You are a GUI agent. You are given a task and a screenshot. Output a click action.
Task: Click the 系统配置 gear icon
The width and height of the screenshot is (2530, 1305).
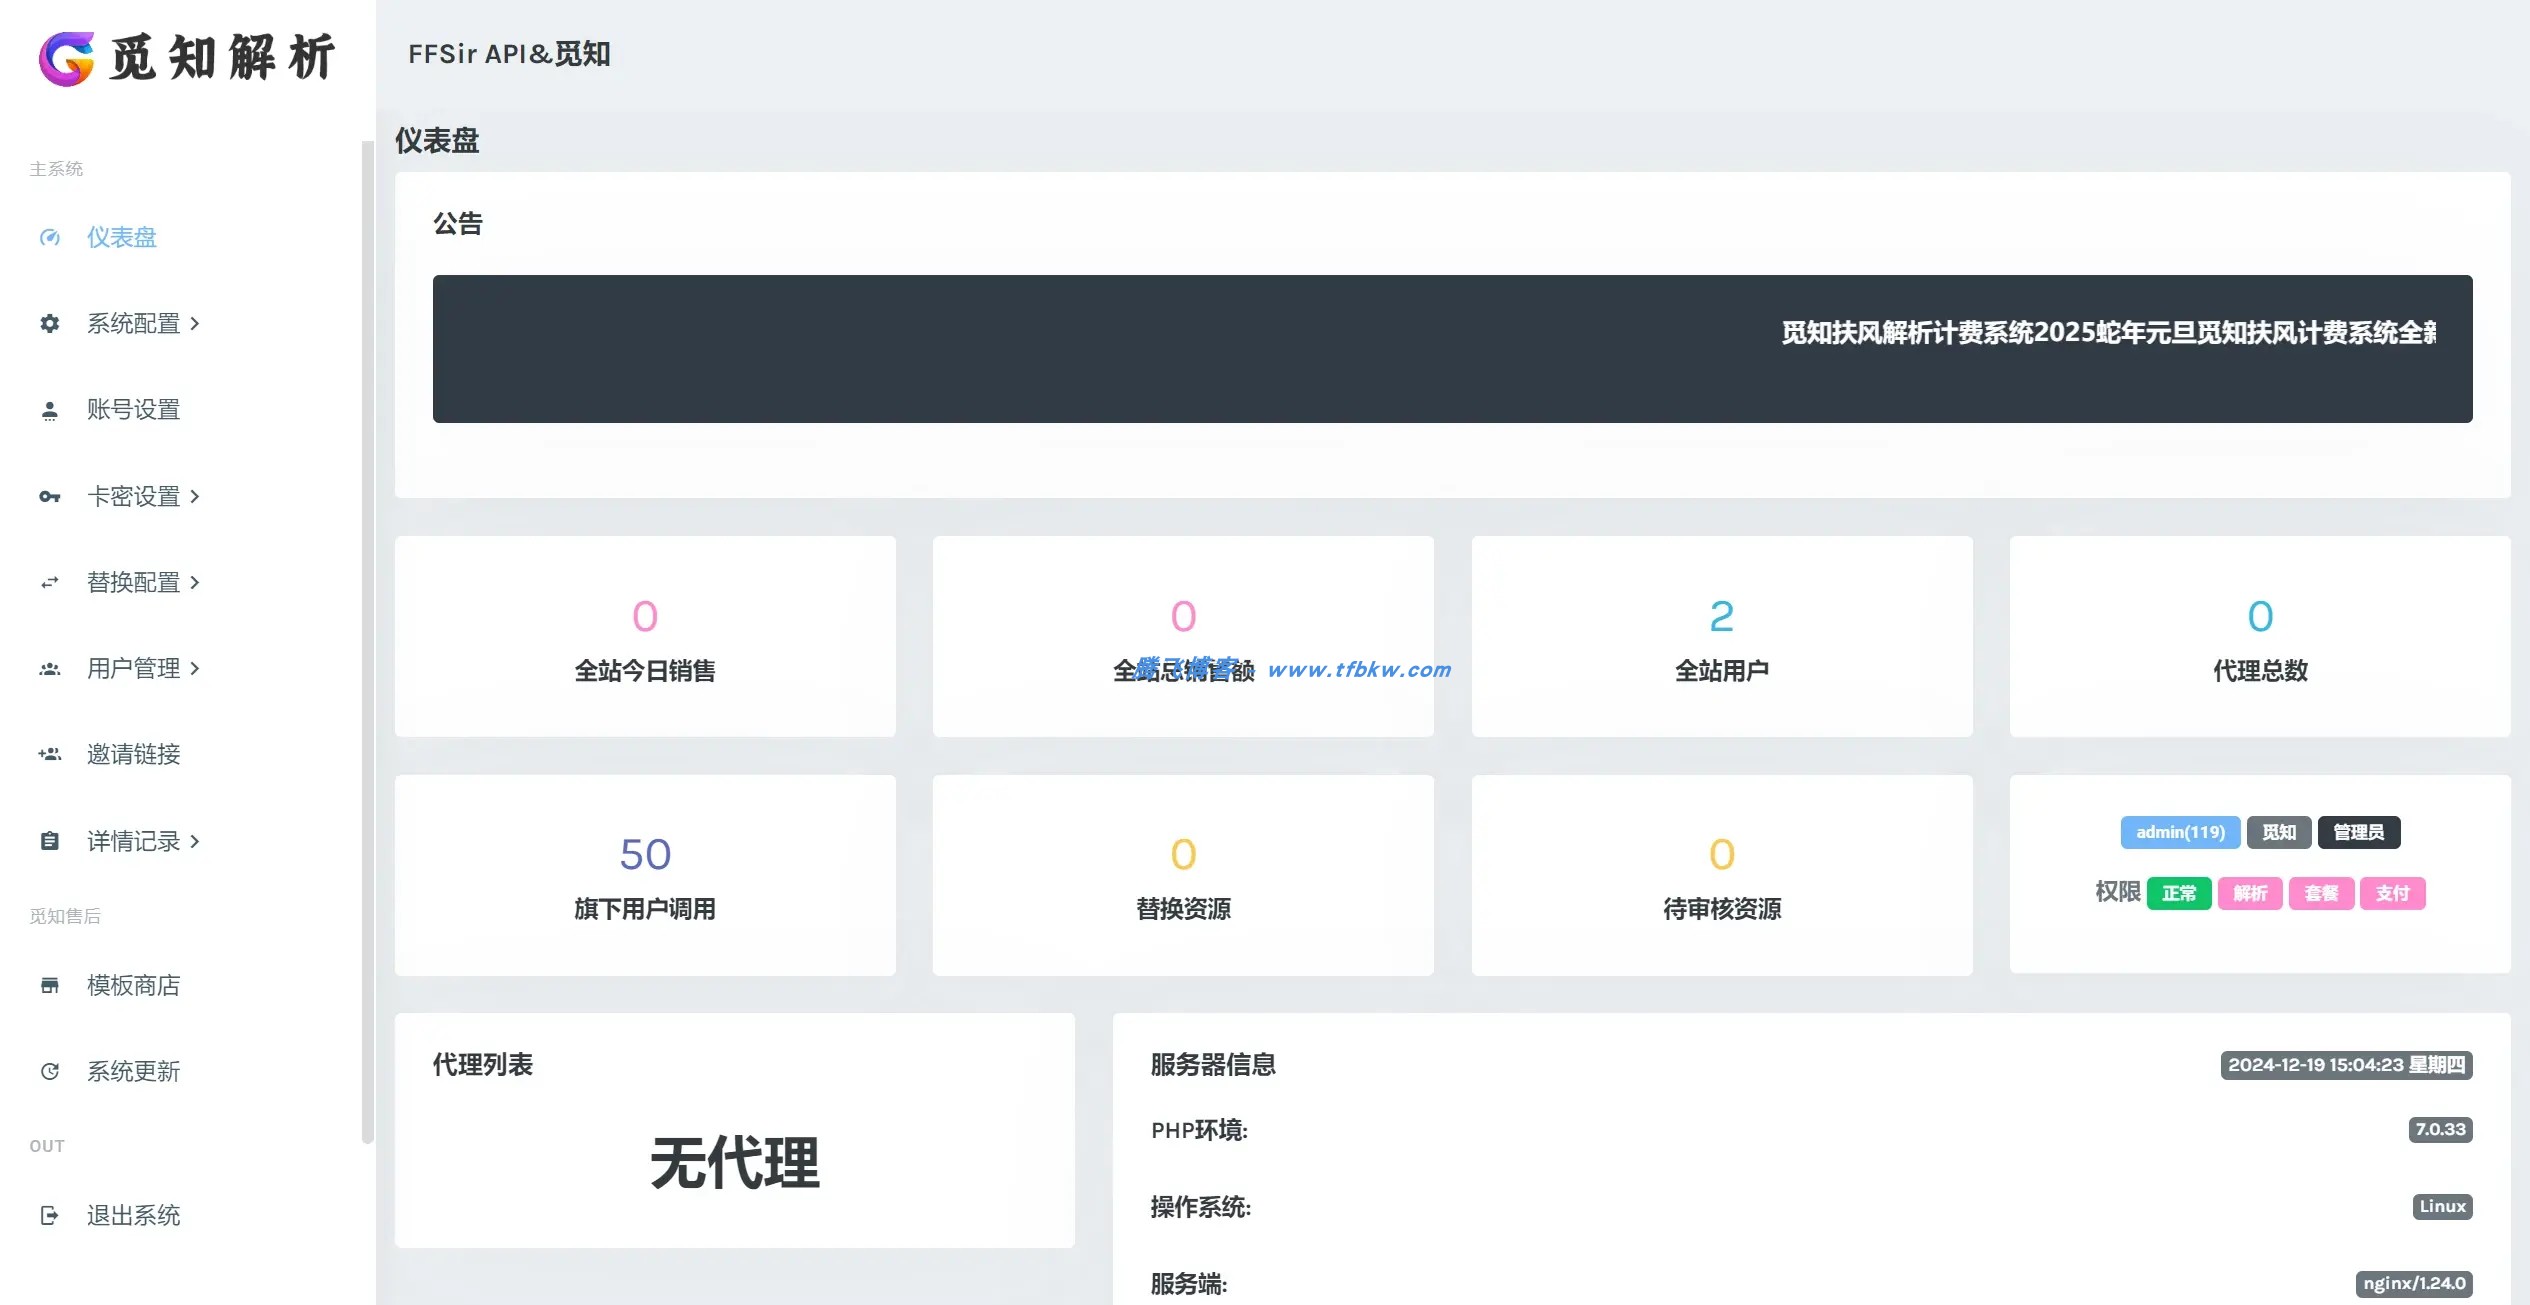(x=50, y=323)
